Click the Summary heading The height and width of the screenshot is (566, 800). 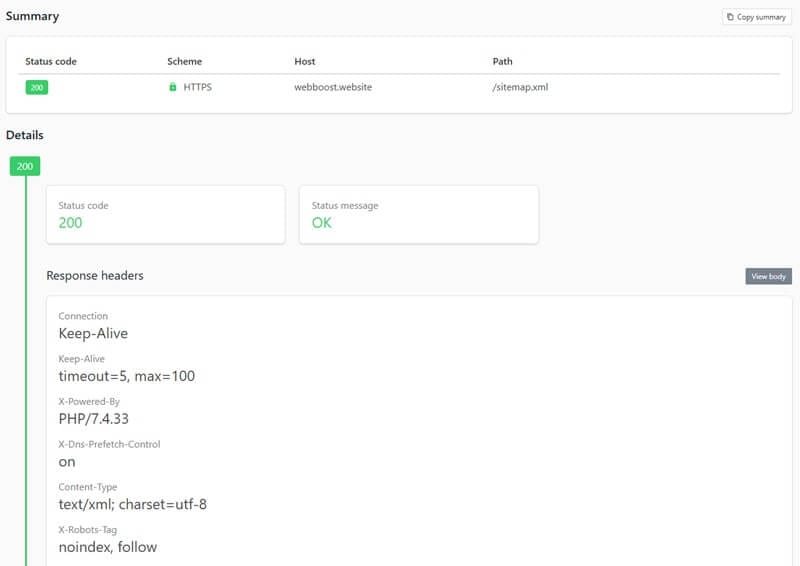point(32,16)
